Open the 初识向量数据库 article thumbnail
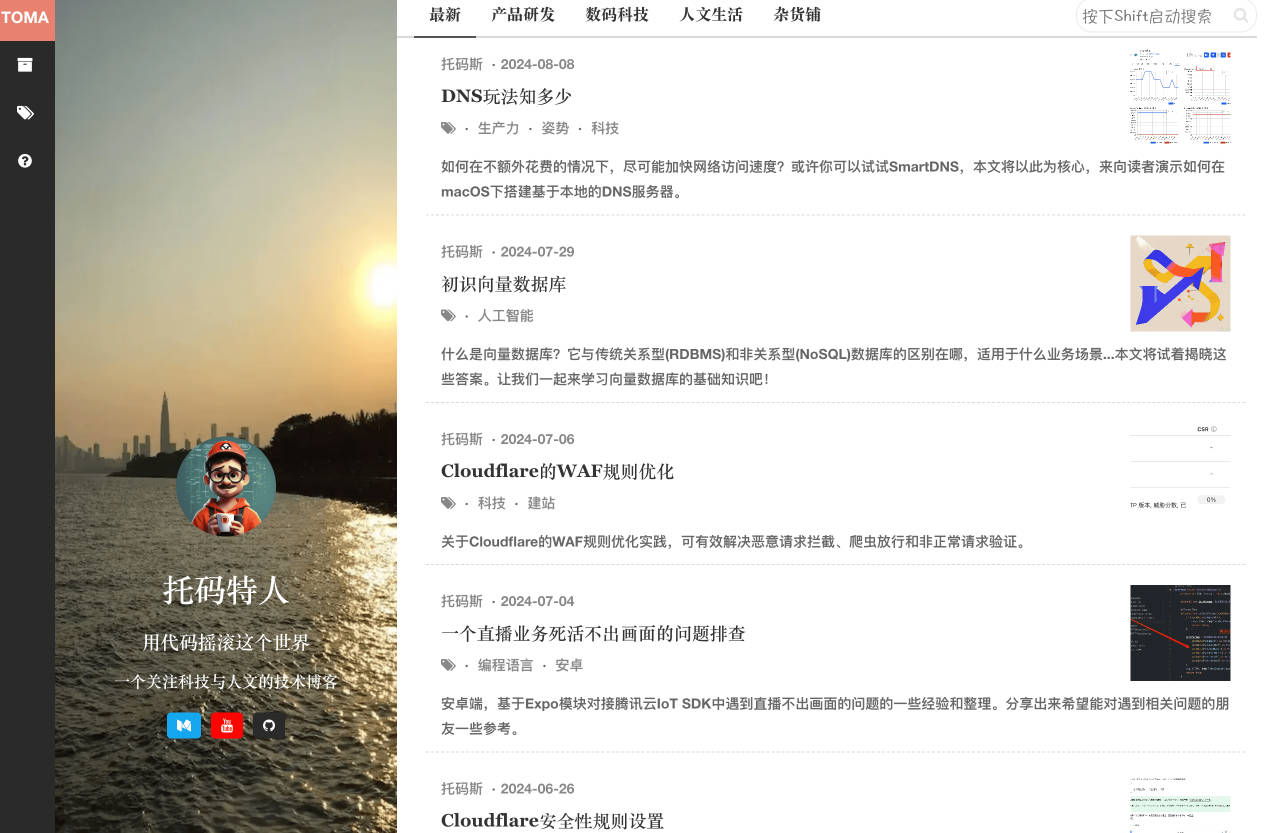Viewport: 1265px width, 833px height. [x=1180, y=283]
